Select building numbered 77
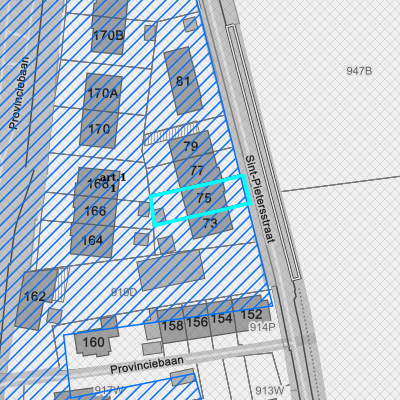This screenshot has width=400, height=400. [197, 171]
